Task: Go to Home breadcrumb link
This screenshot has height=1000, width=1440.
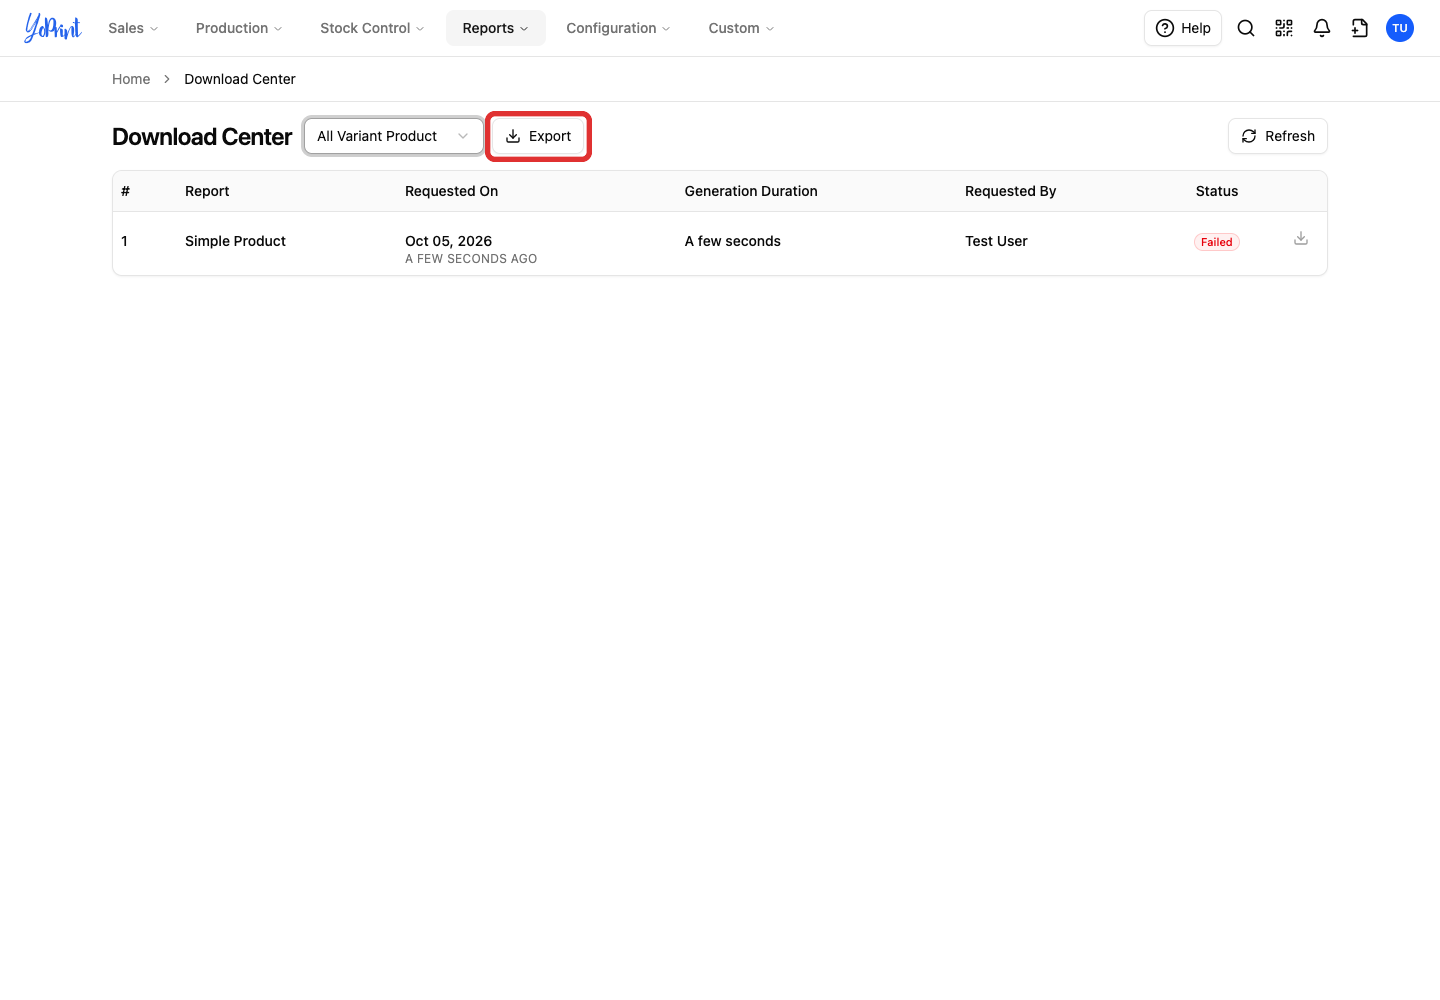Action: pyautogui.click(x=131, y=79)
